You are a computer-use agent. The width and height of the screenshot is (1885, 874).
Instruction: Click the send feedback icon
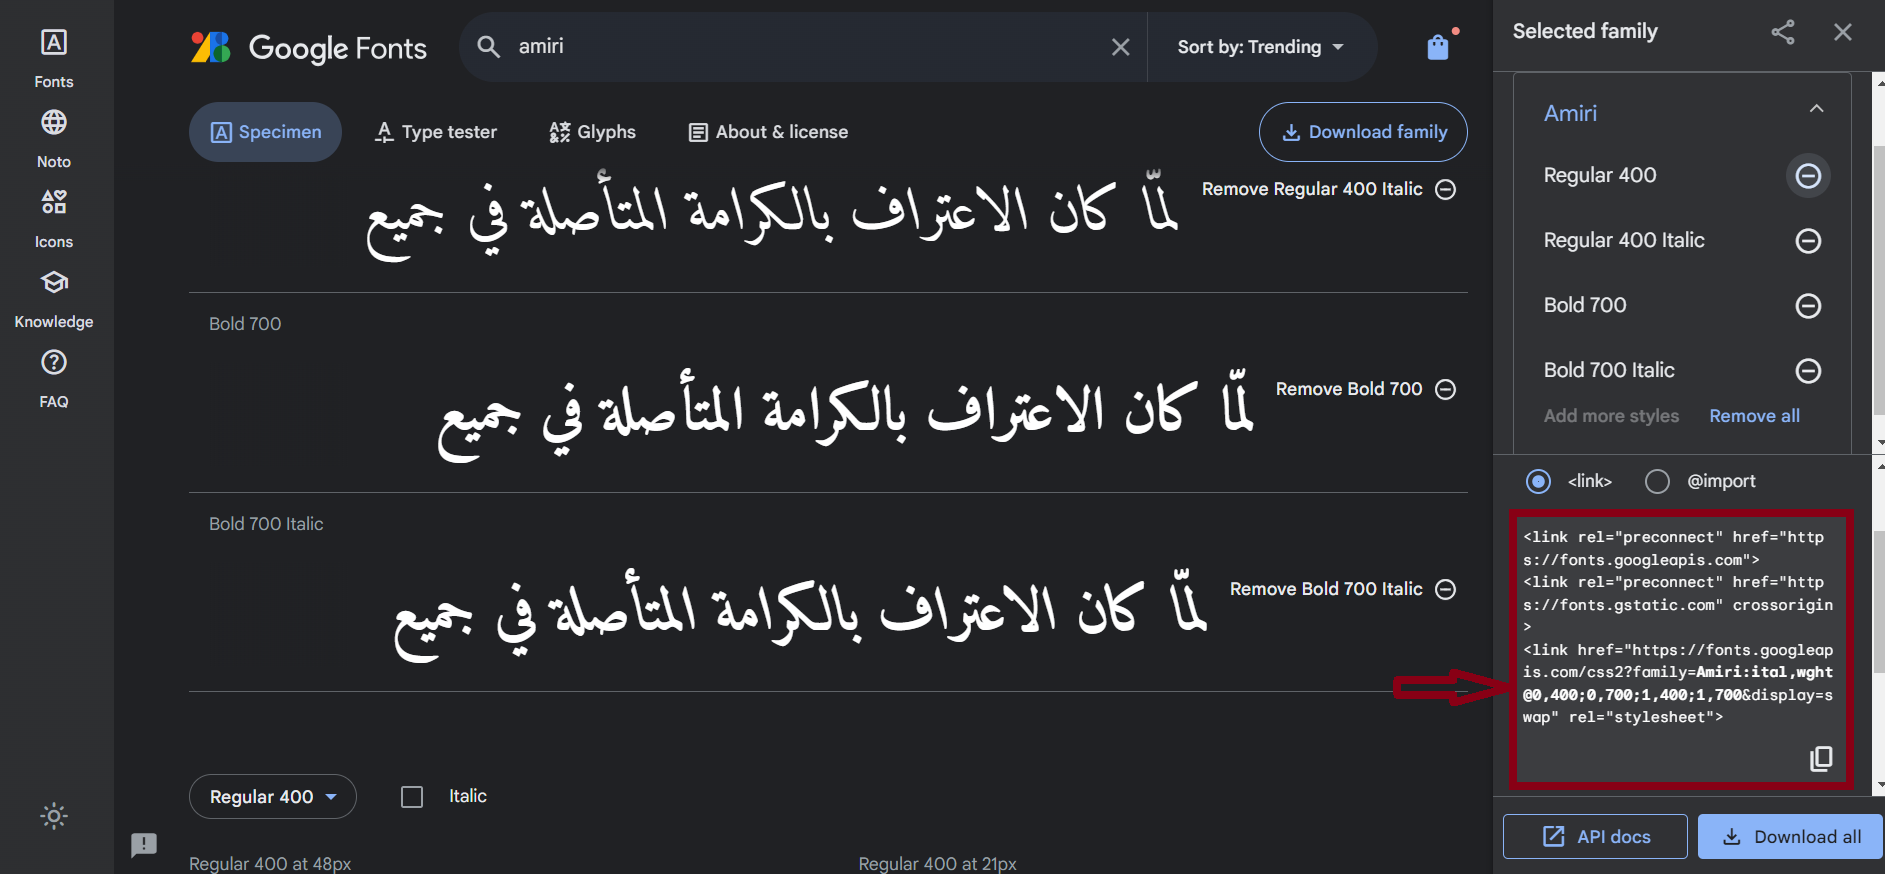pos(144,845)
